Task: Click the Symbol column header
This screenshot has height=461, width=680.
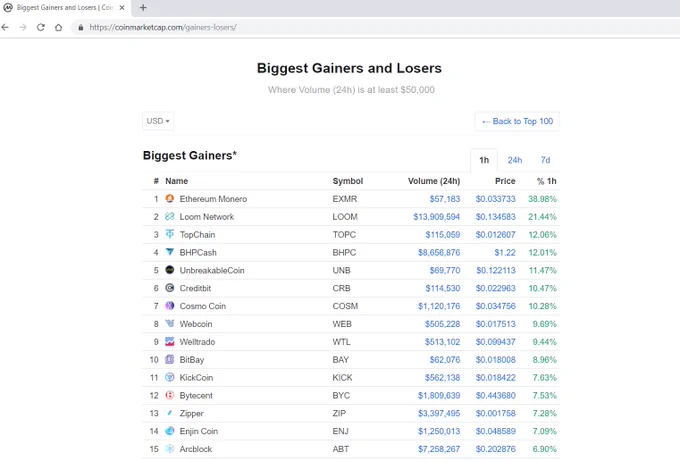Action: pos(347,181)
